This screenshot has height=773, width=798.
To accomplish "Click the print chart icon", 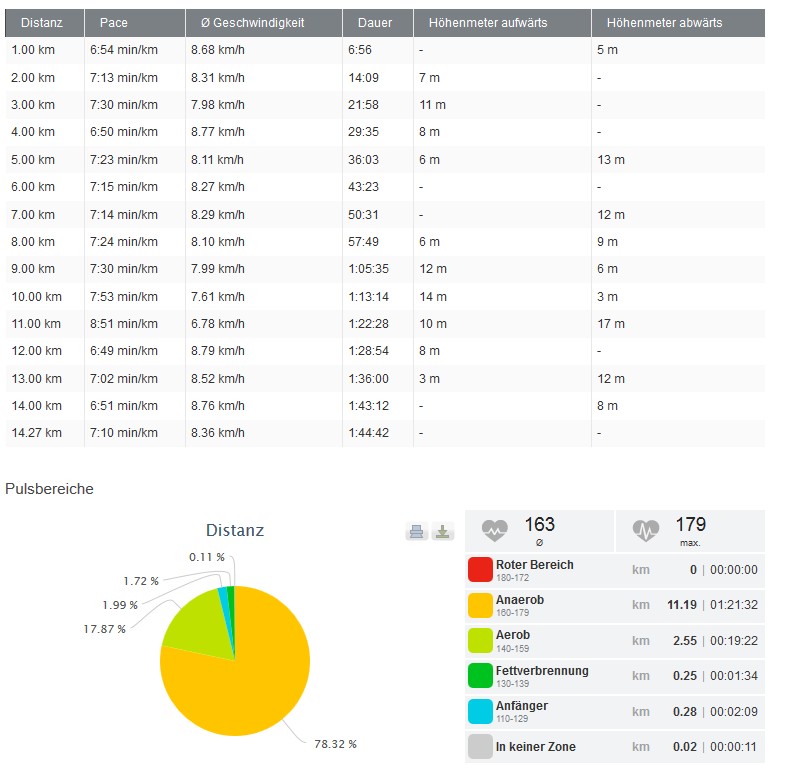I will (x=417, y=532).
